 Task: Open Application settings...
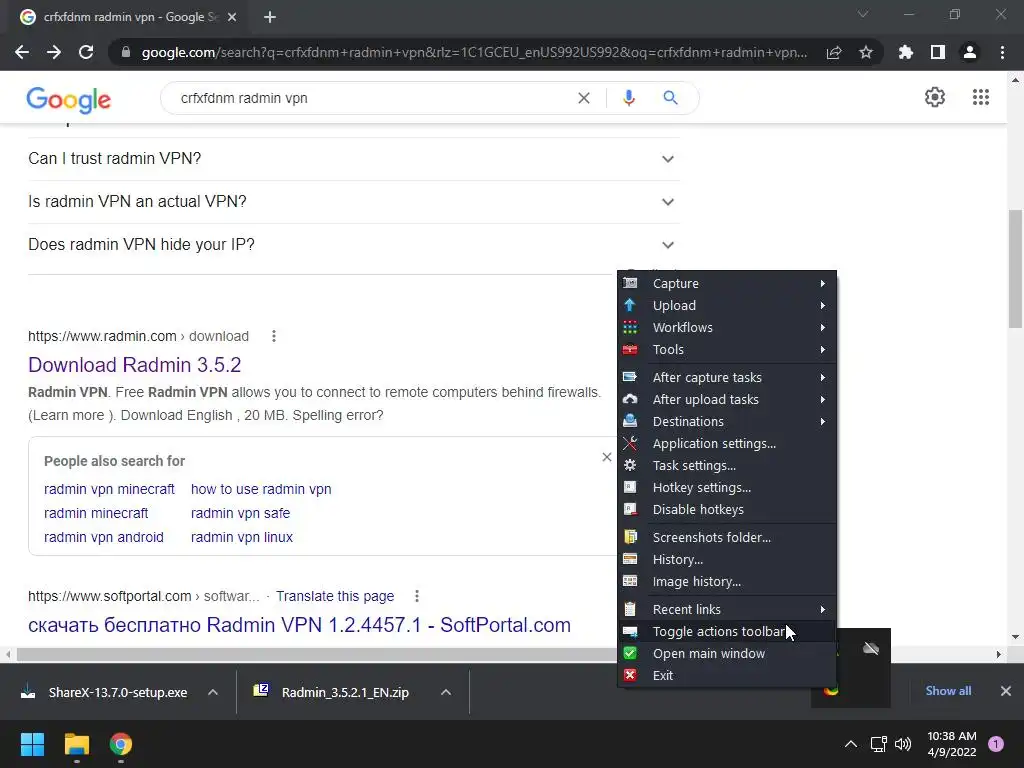click(x=726, y=444)
